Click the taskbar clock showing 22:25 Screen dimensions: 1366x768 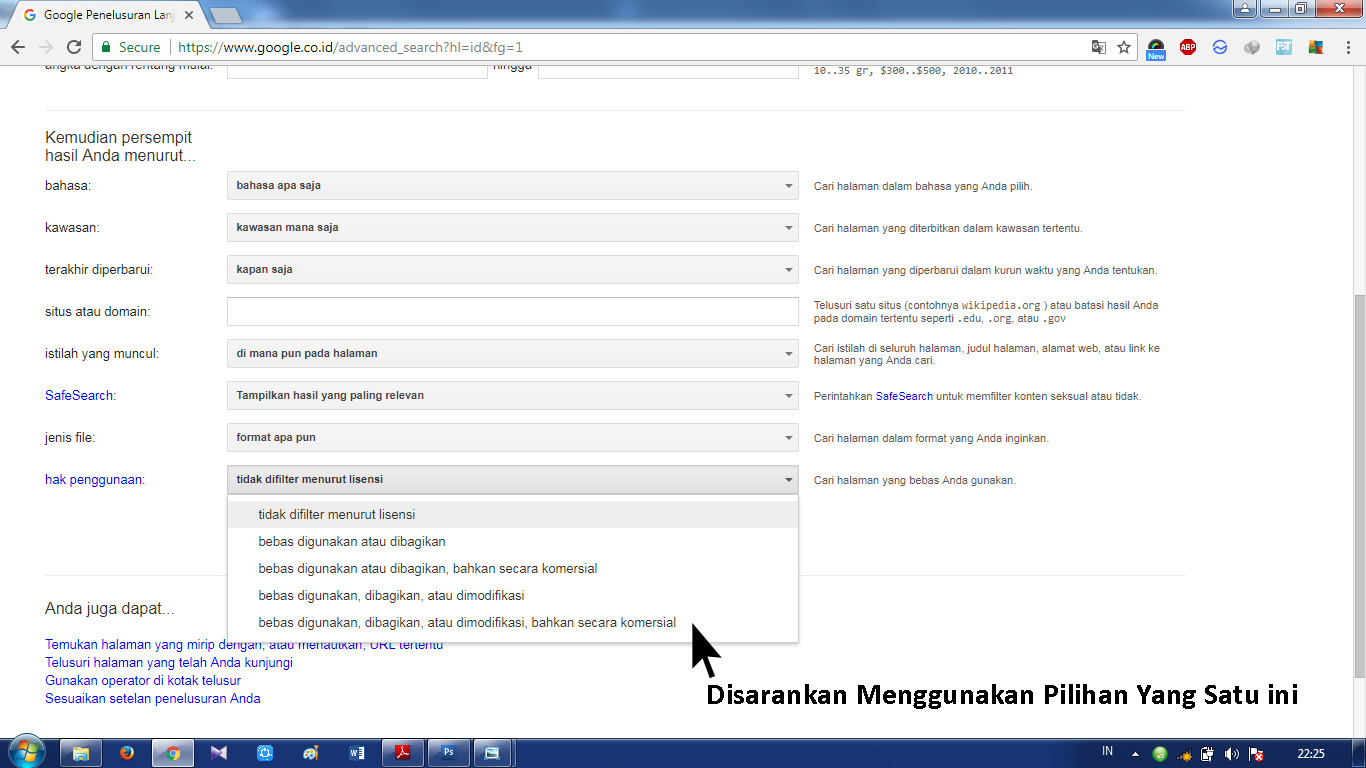coord(1310,753)
